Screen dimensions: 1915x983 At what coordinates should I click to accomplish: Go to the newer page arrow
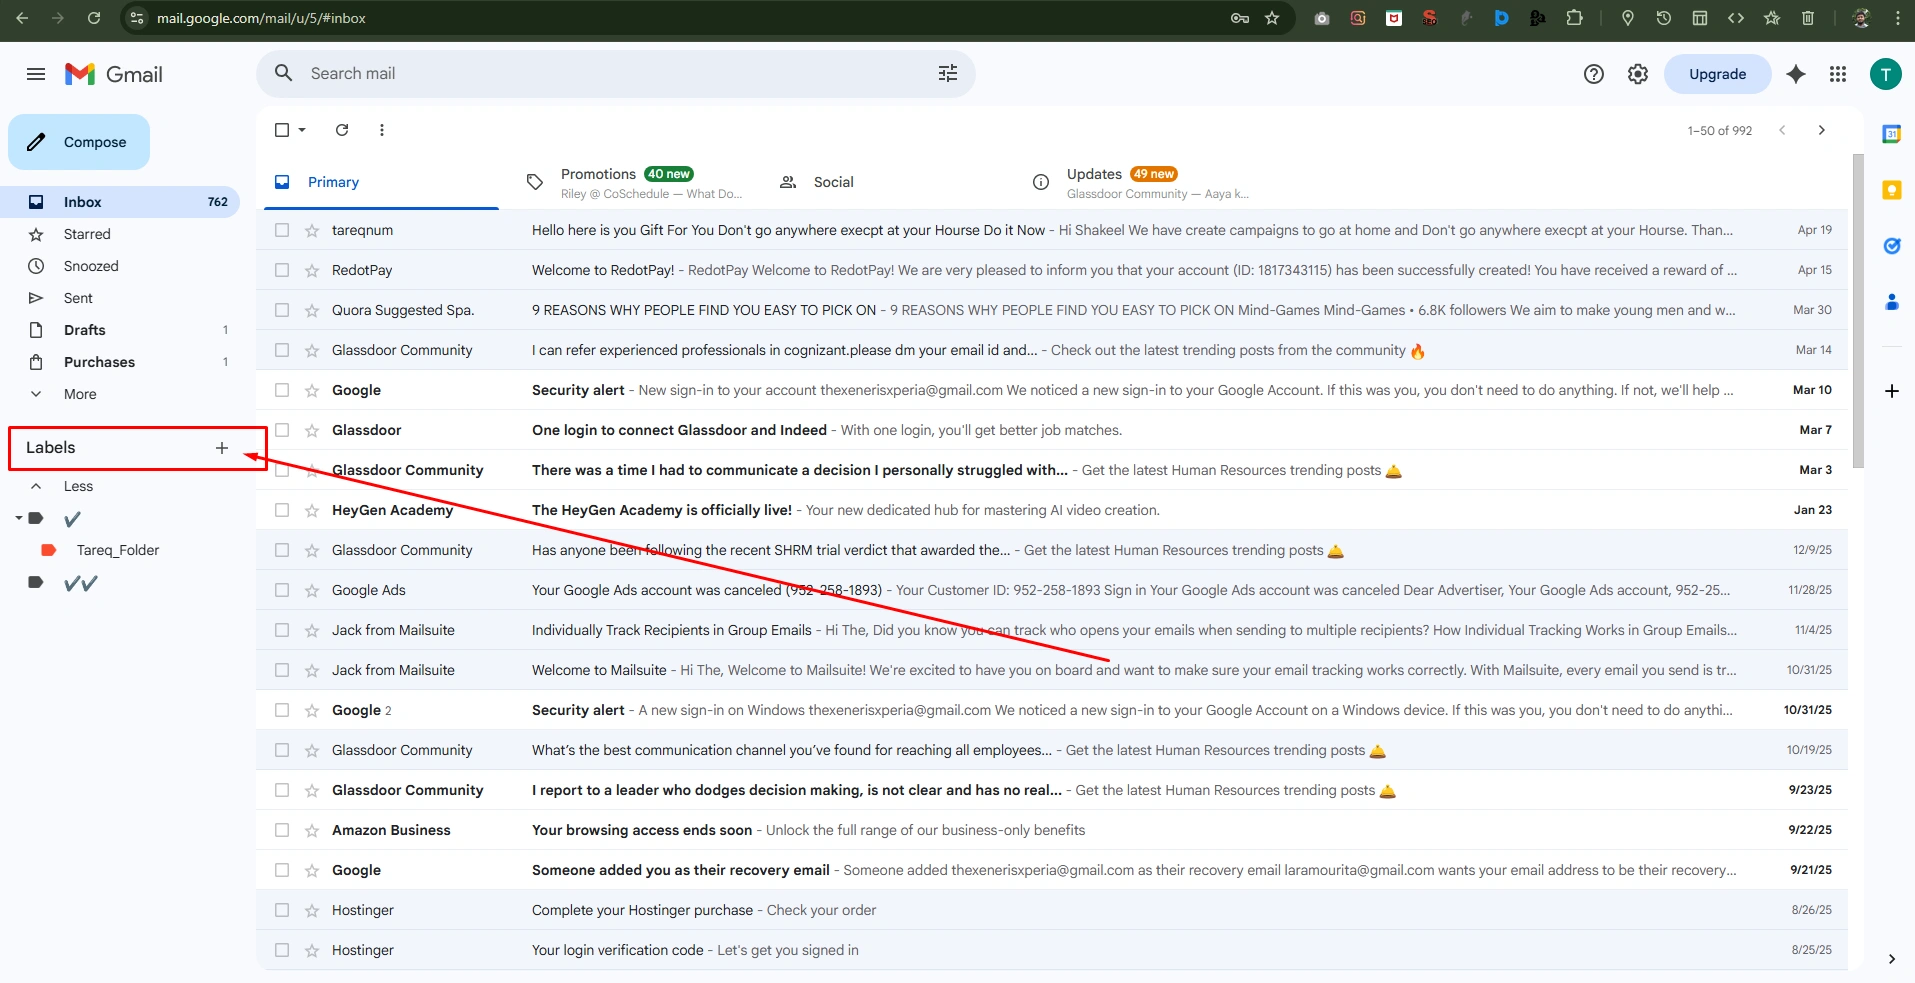pos(1782,130)
